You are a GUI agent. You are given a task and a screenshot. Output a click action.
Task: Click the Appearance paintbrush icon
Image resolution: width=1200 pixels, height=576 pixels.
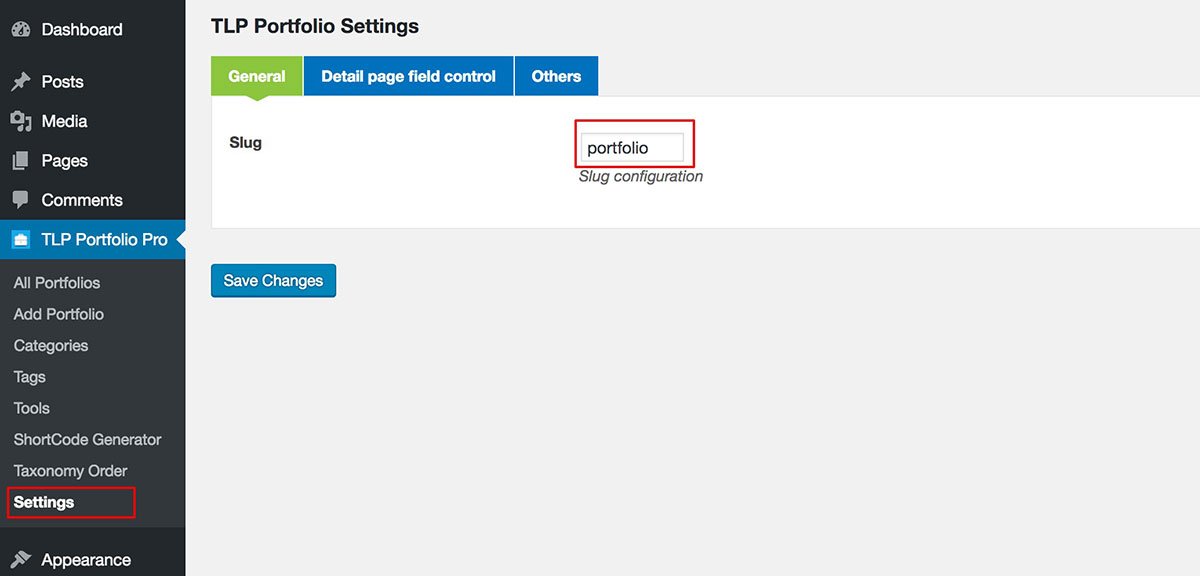click(21, 560)
